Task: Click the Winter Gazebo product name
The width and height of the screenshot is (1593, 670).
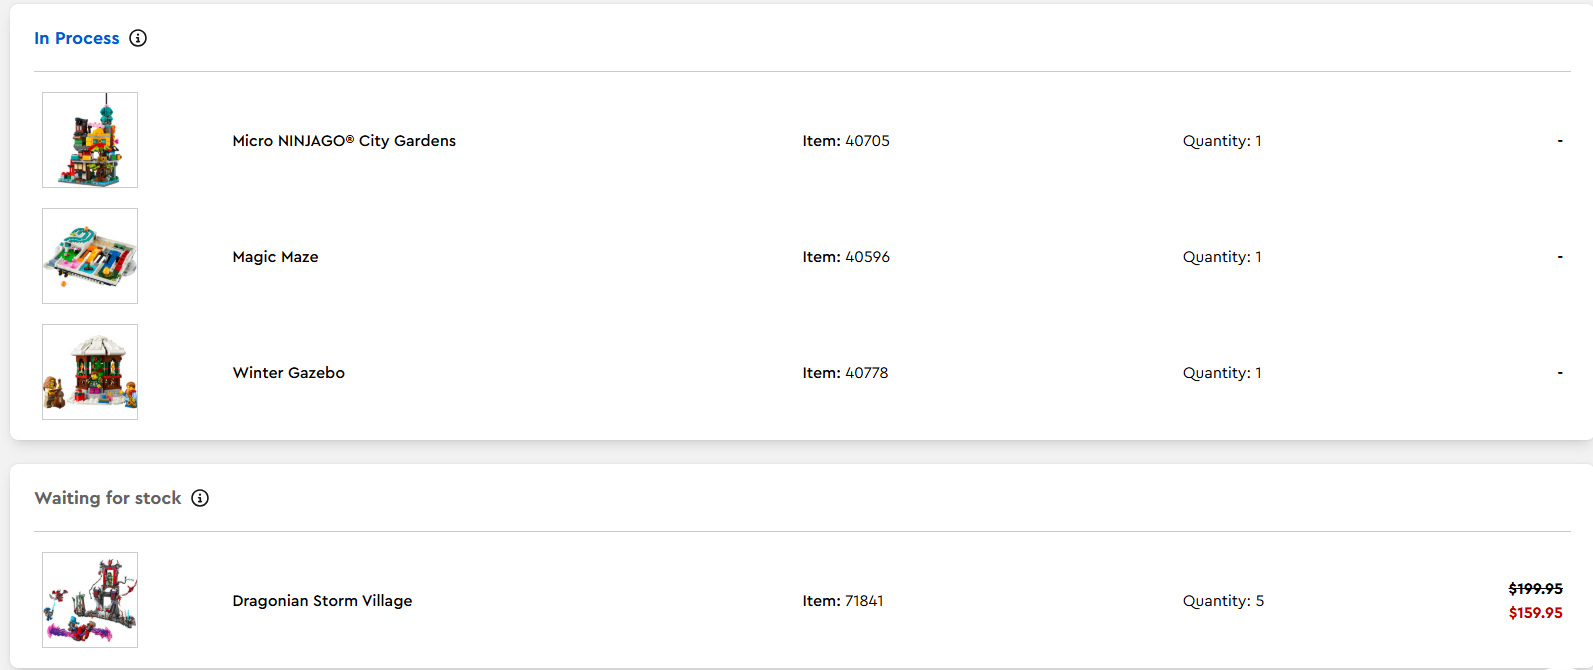Action: (x=288, y=373)
